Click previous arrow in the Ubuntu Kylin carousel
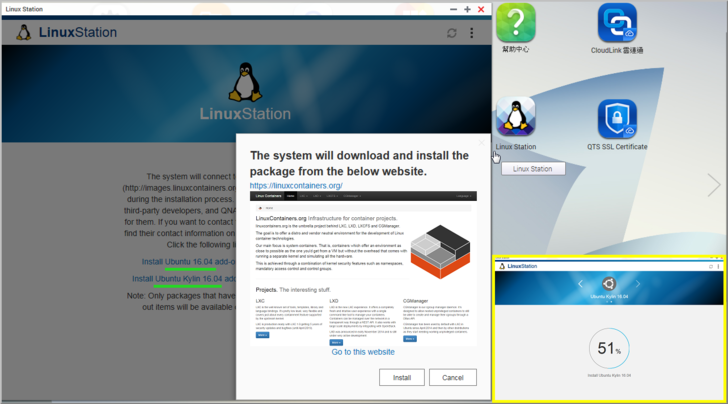 580,283
